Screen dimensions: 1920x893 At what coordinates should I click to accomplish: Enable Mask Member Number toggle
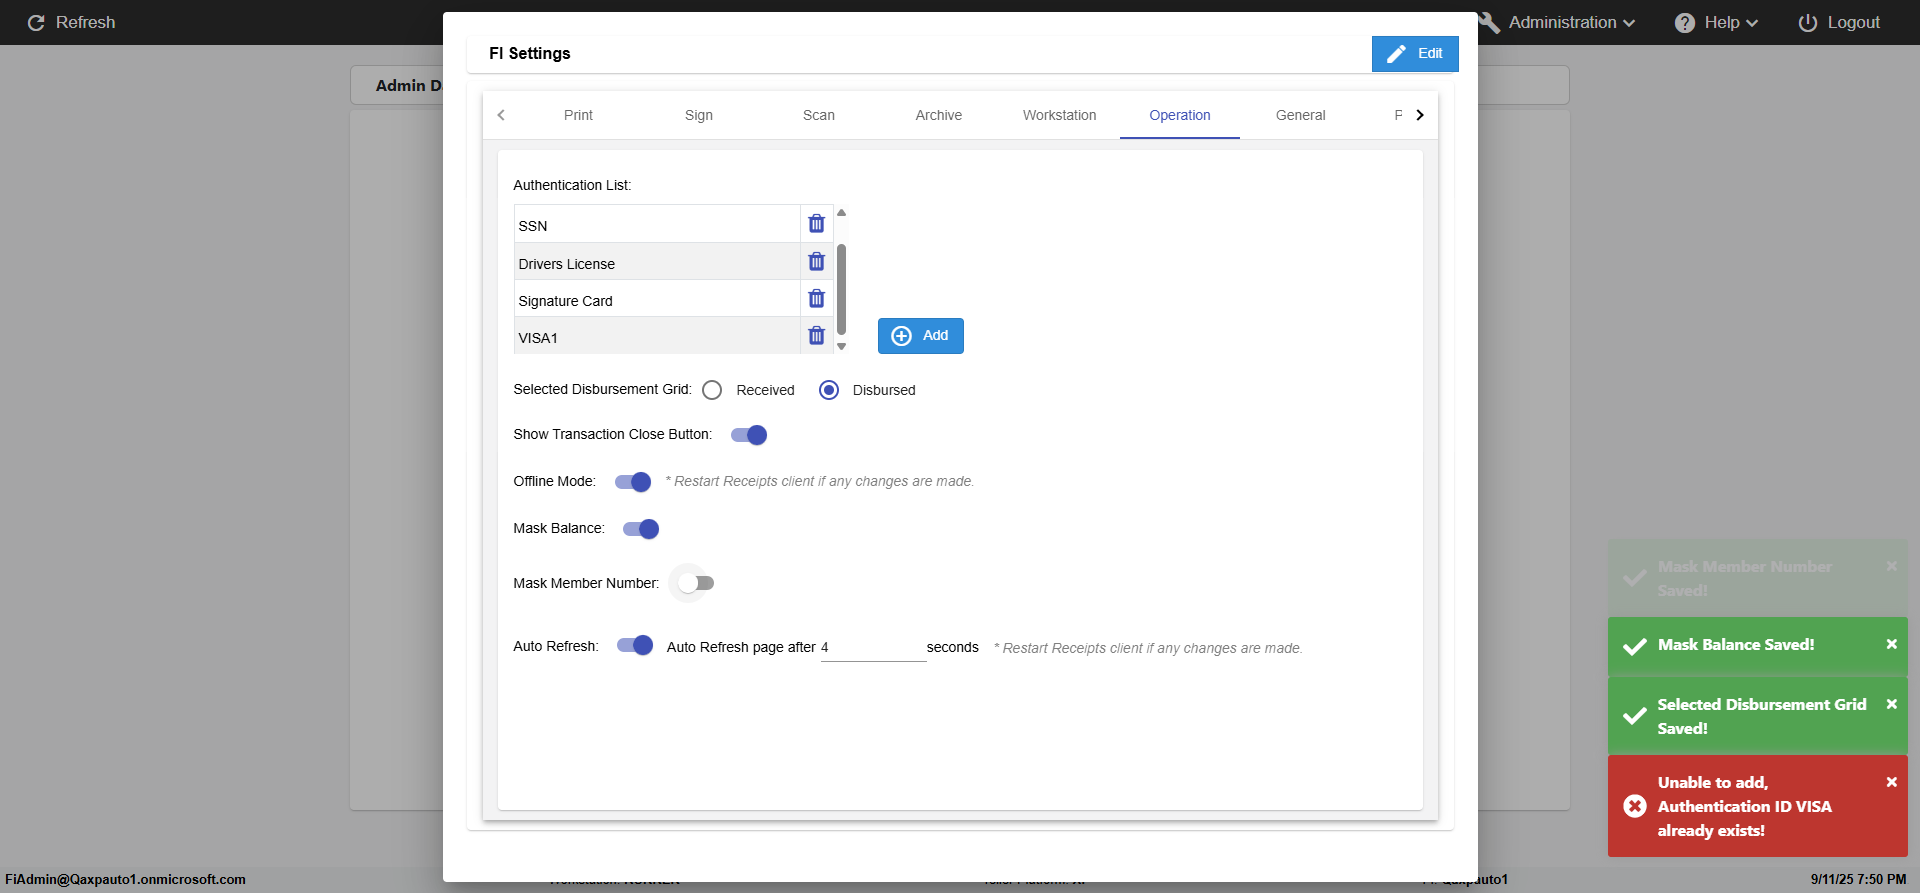(x=695, y=583)
